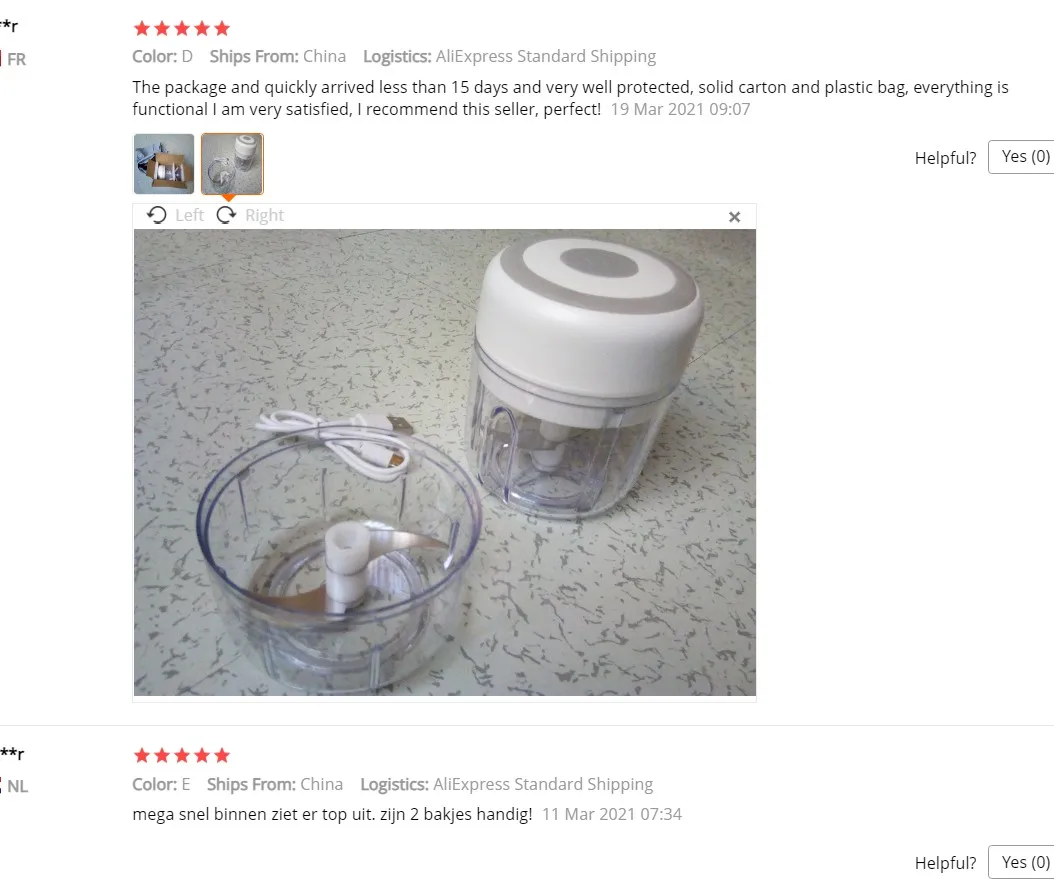1054x879 pixels.
Task: Select the highlighted food chopper thumbnail
Action: [x=232, y=164]
